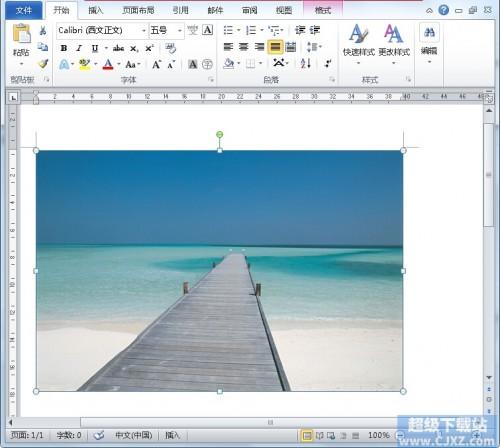
Task: Align text left
Action: click(x=228, y=47)
